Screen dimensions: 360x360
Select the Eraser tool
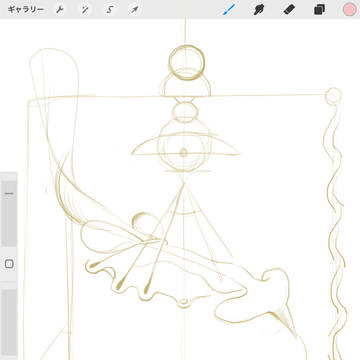click(x=289, y=10)
